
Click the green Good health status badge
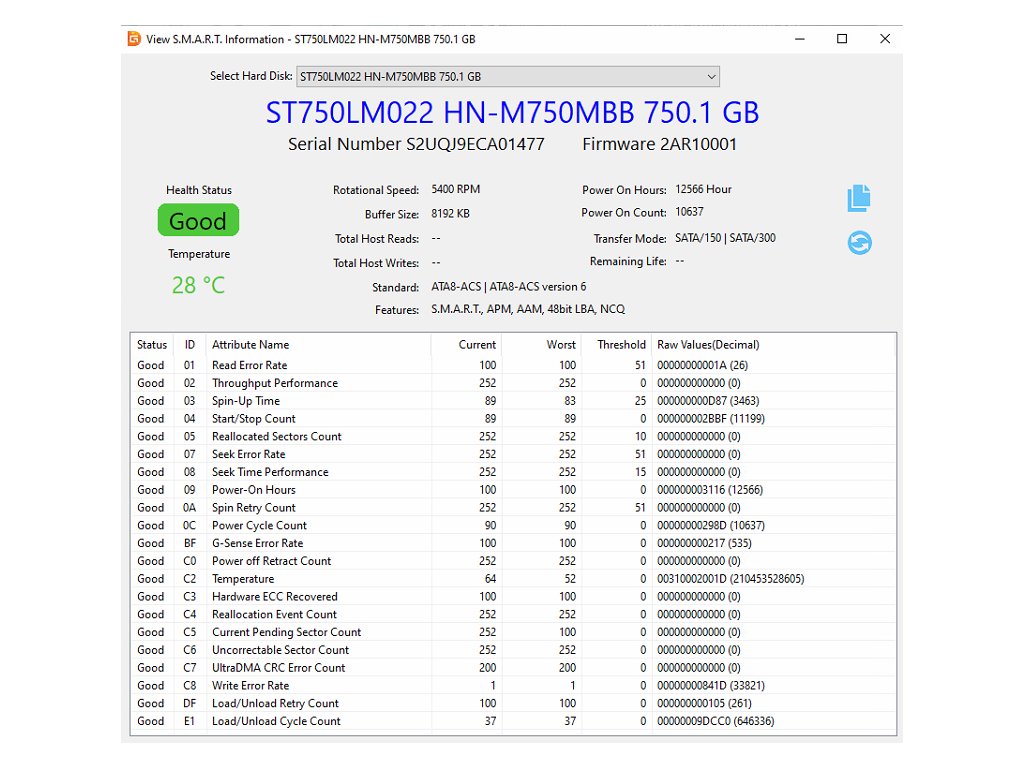coord(198,221)
